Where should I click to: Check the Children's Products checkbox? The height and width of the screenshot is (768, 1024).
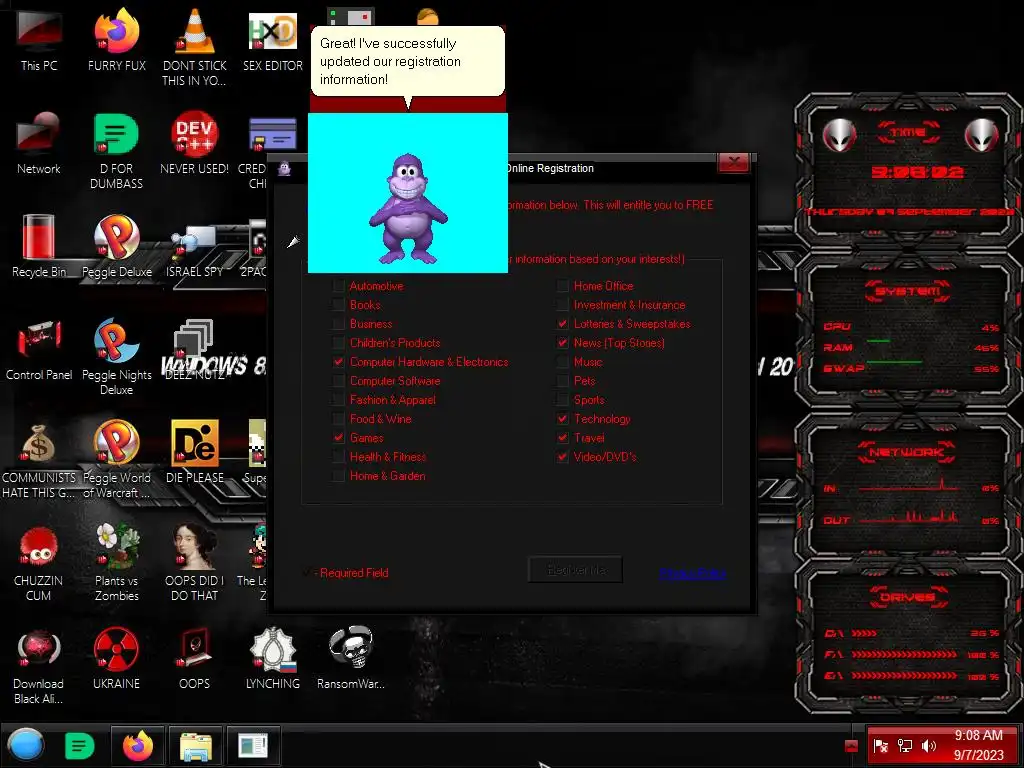coord(338,342)
